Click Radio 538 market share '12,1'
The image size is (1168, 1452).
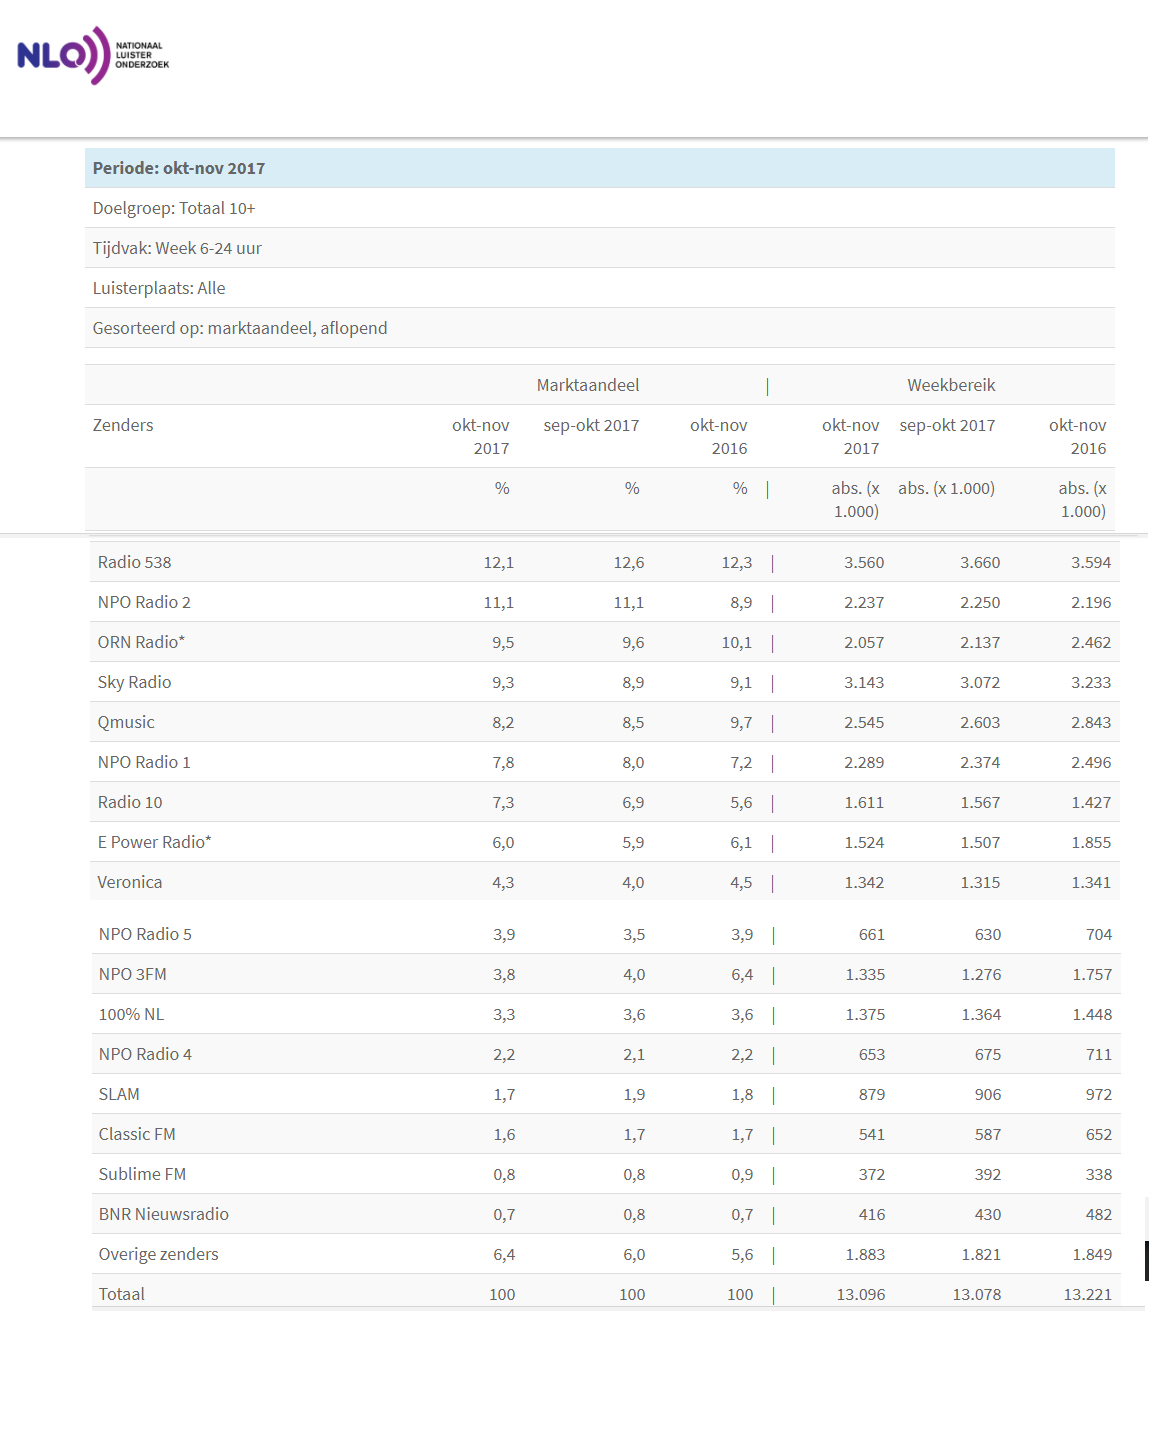499,562
